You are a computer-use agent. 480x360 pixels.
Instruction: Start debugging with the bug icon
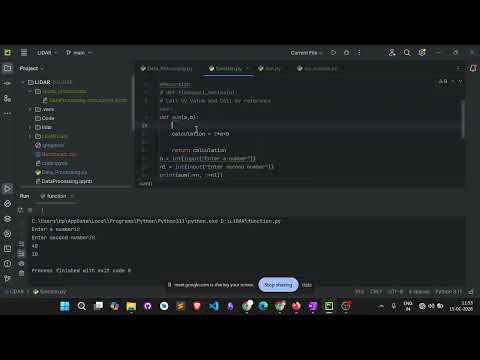(x=346, y=53)
